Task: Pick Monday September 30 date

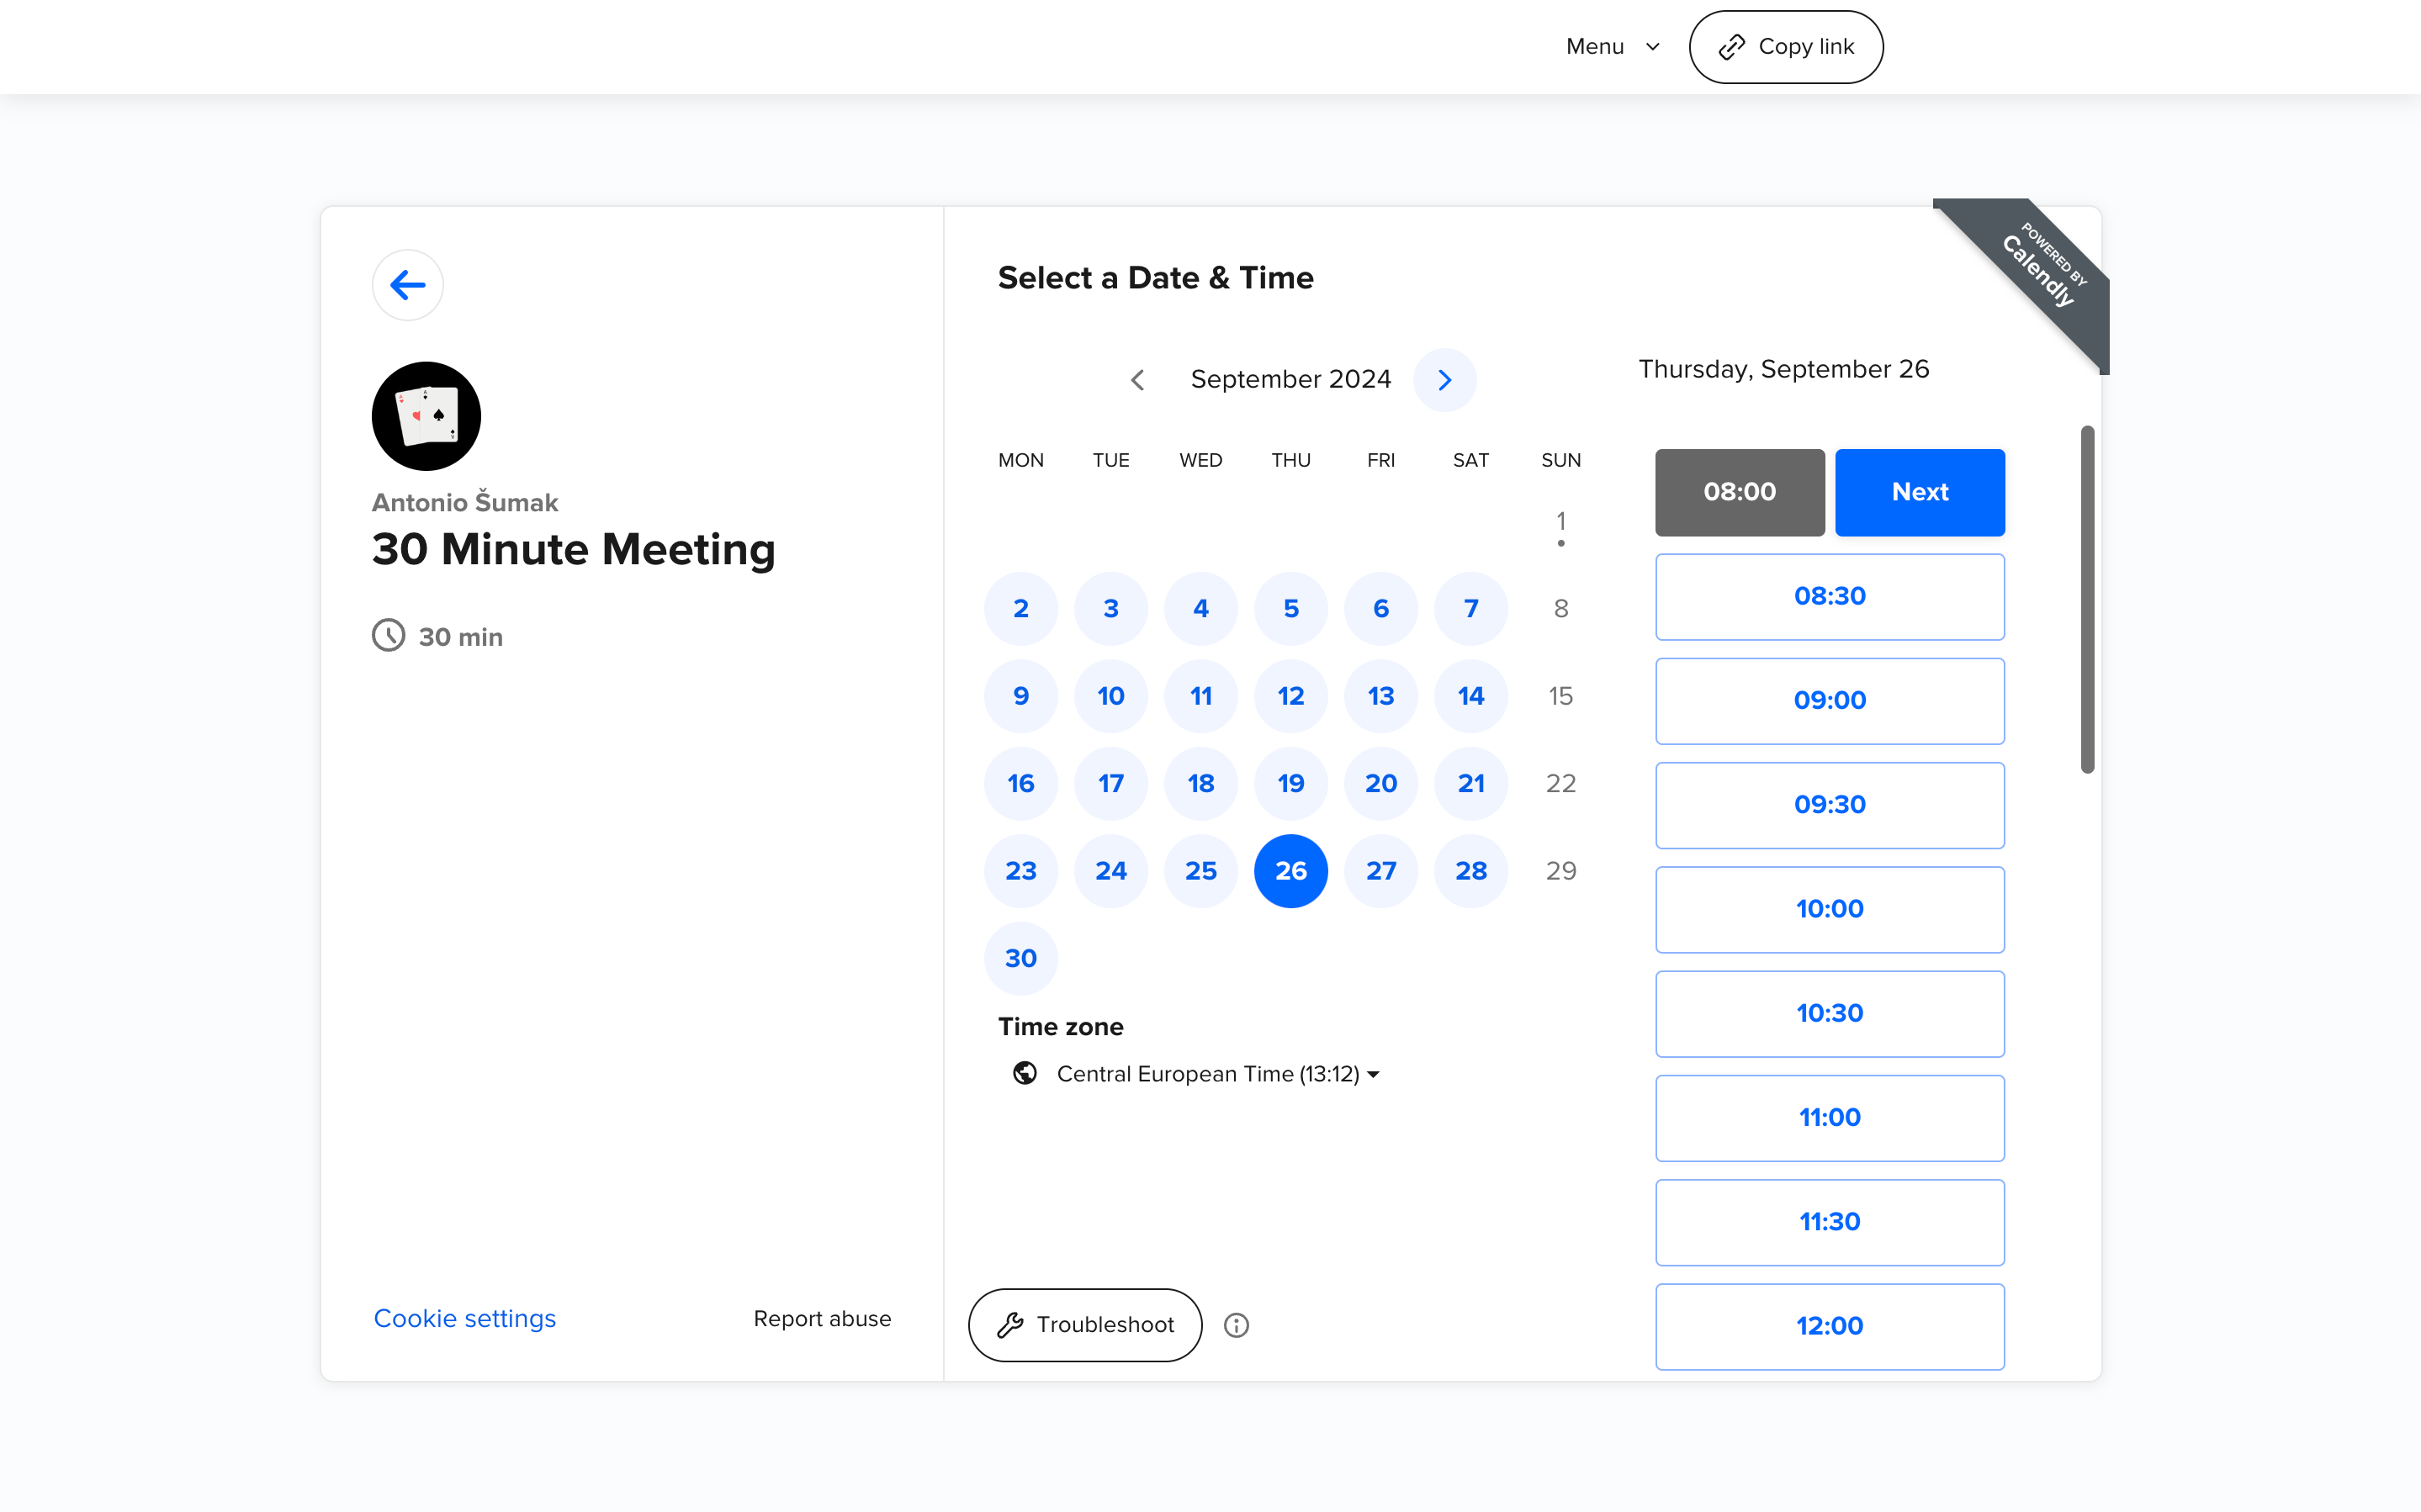Action: tap(1020, 958)
